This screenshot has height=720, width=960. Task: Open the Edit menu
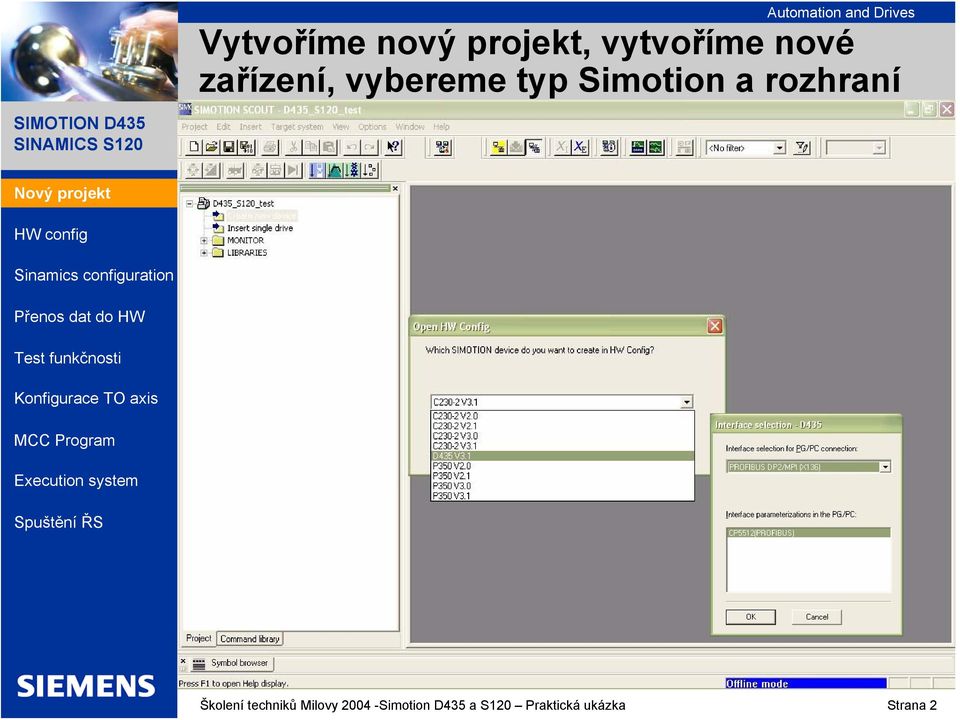click(x=223, y=127)
